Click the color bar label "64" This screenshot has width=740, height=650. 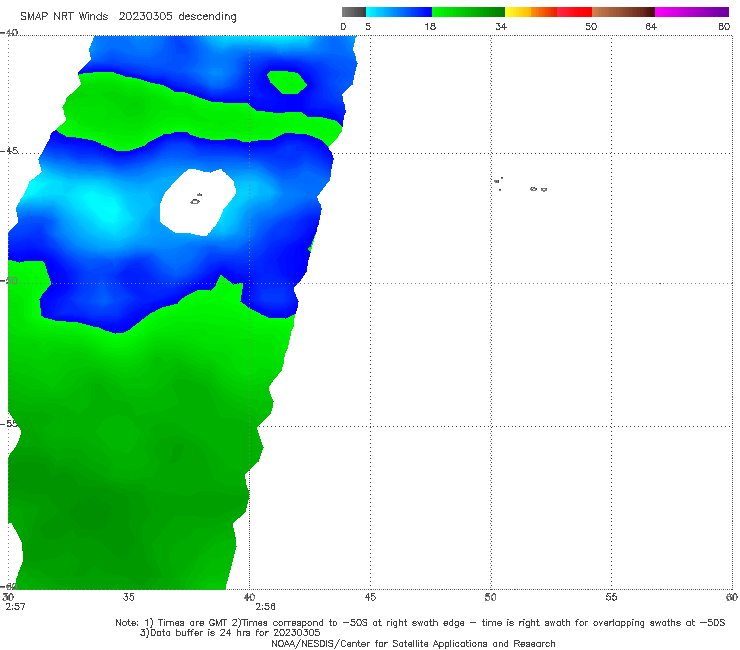point(651,27)
